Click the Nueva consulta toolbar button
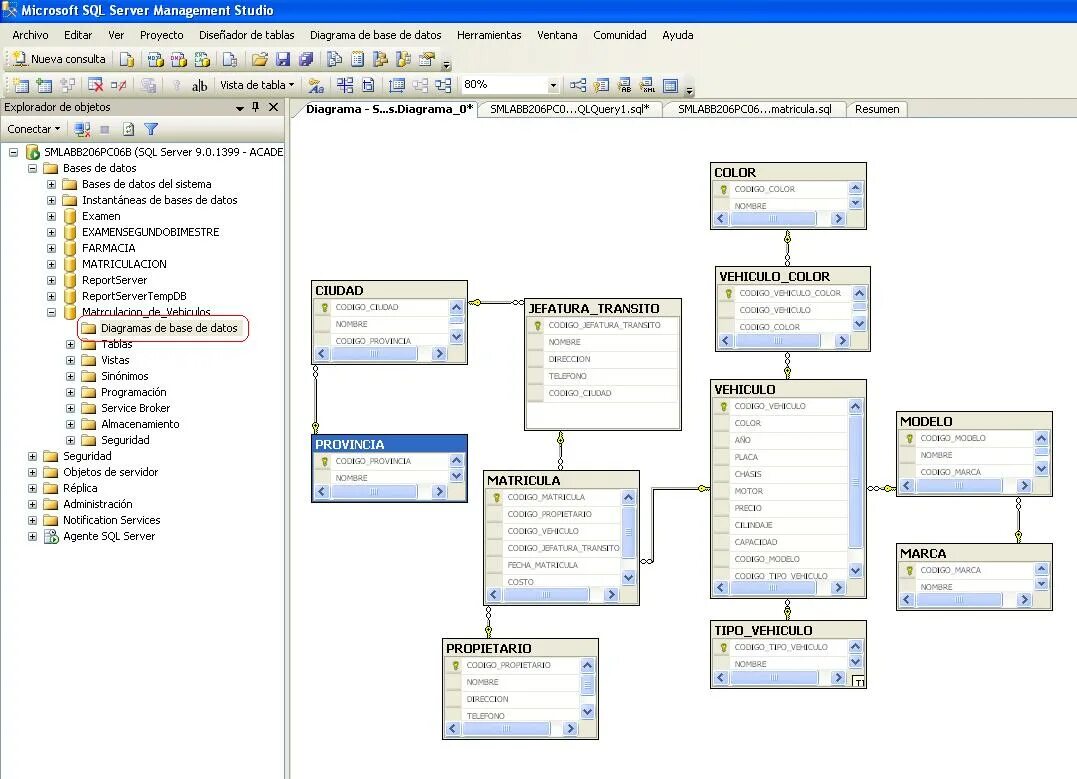The image size is (1077, 779). point(59,59)
